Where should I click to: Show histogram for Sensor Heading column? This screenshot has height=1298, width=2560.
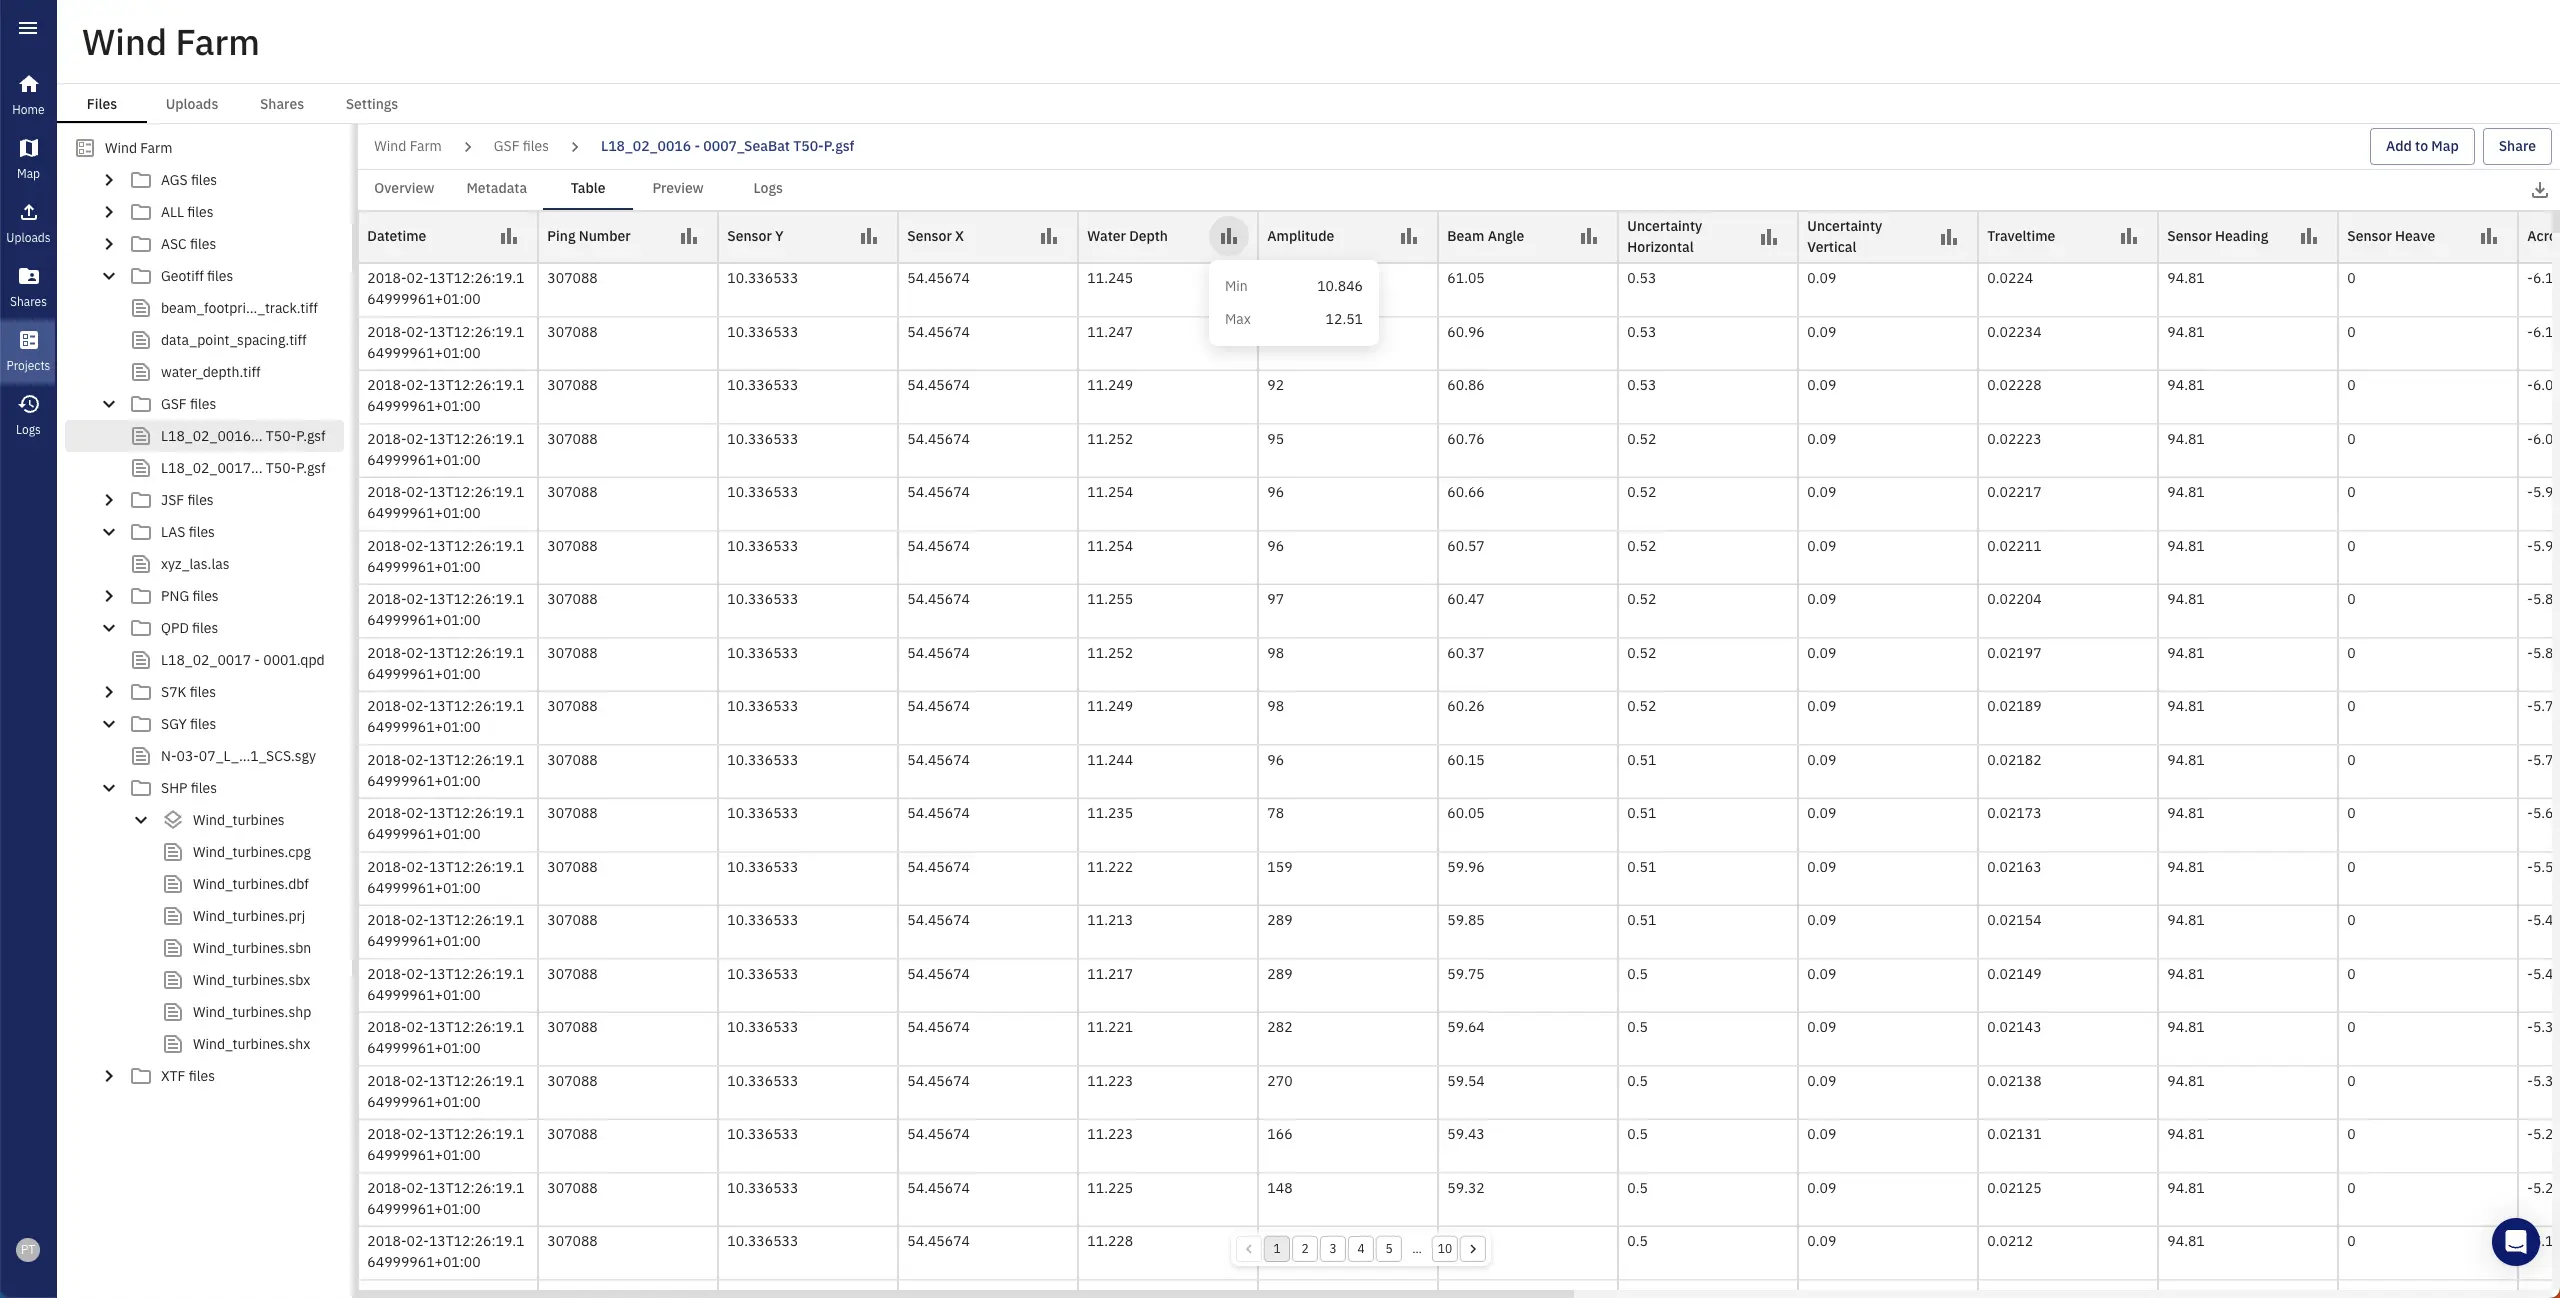(x=2309, y=236)
